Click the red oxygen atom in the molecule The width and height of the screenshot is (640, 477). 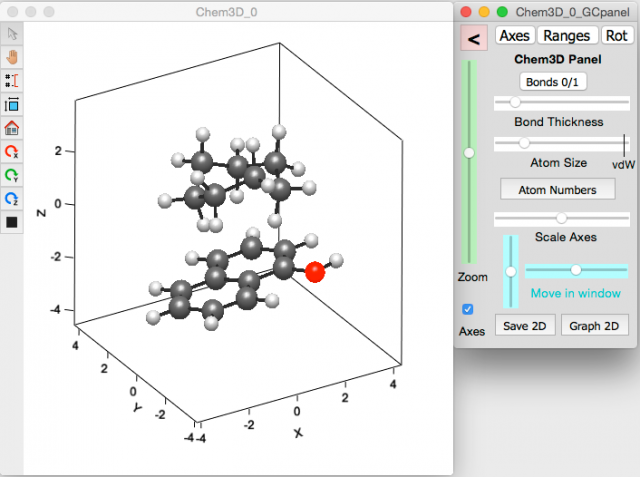coord(315,272)
